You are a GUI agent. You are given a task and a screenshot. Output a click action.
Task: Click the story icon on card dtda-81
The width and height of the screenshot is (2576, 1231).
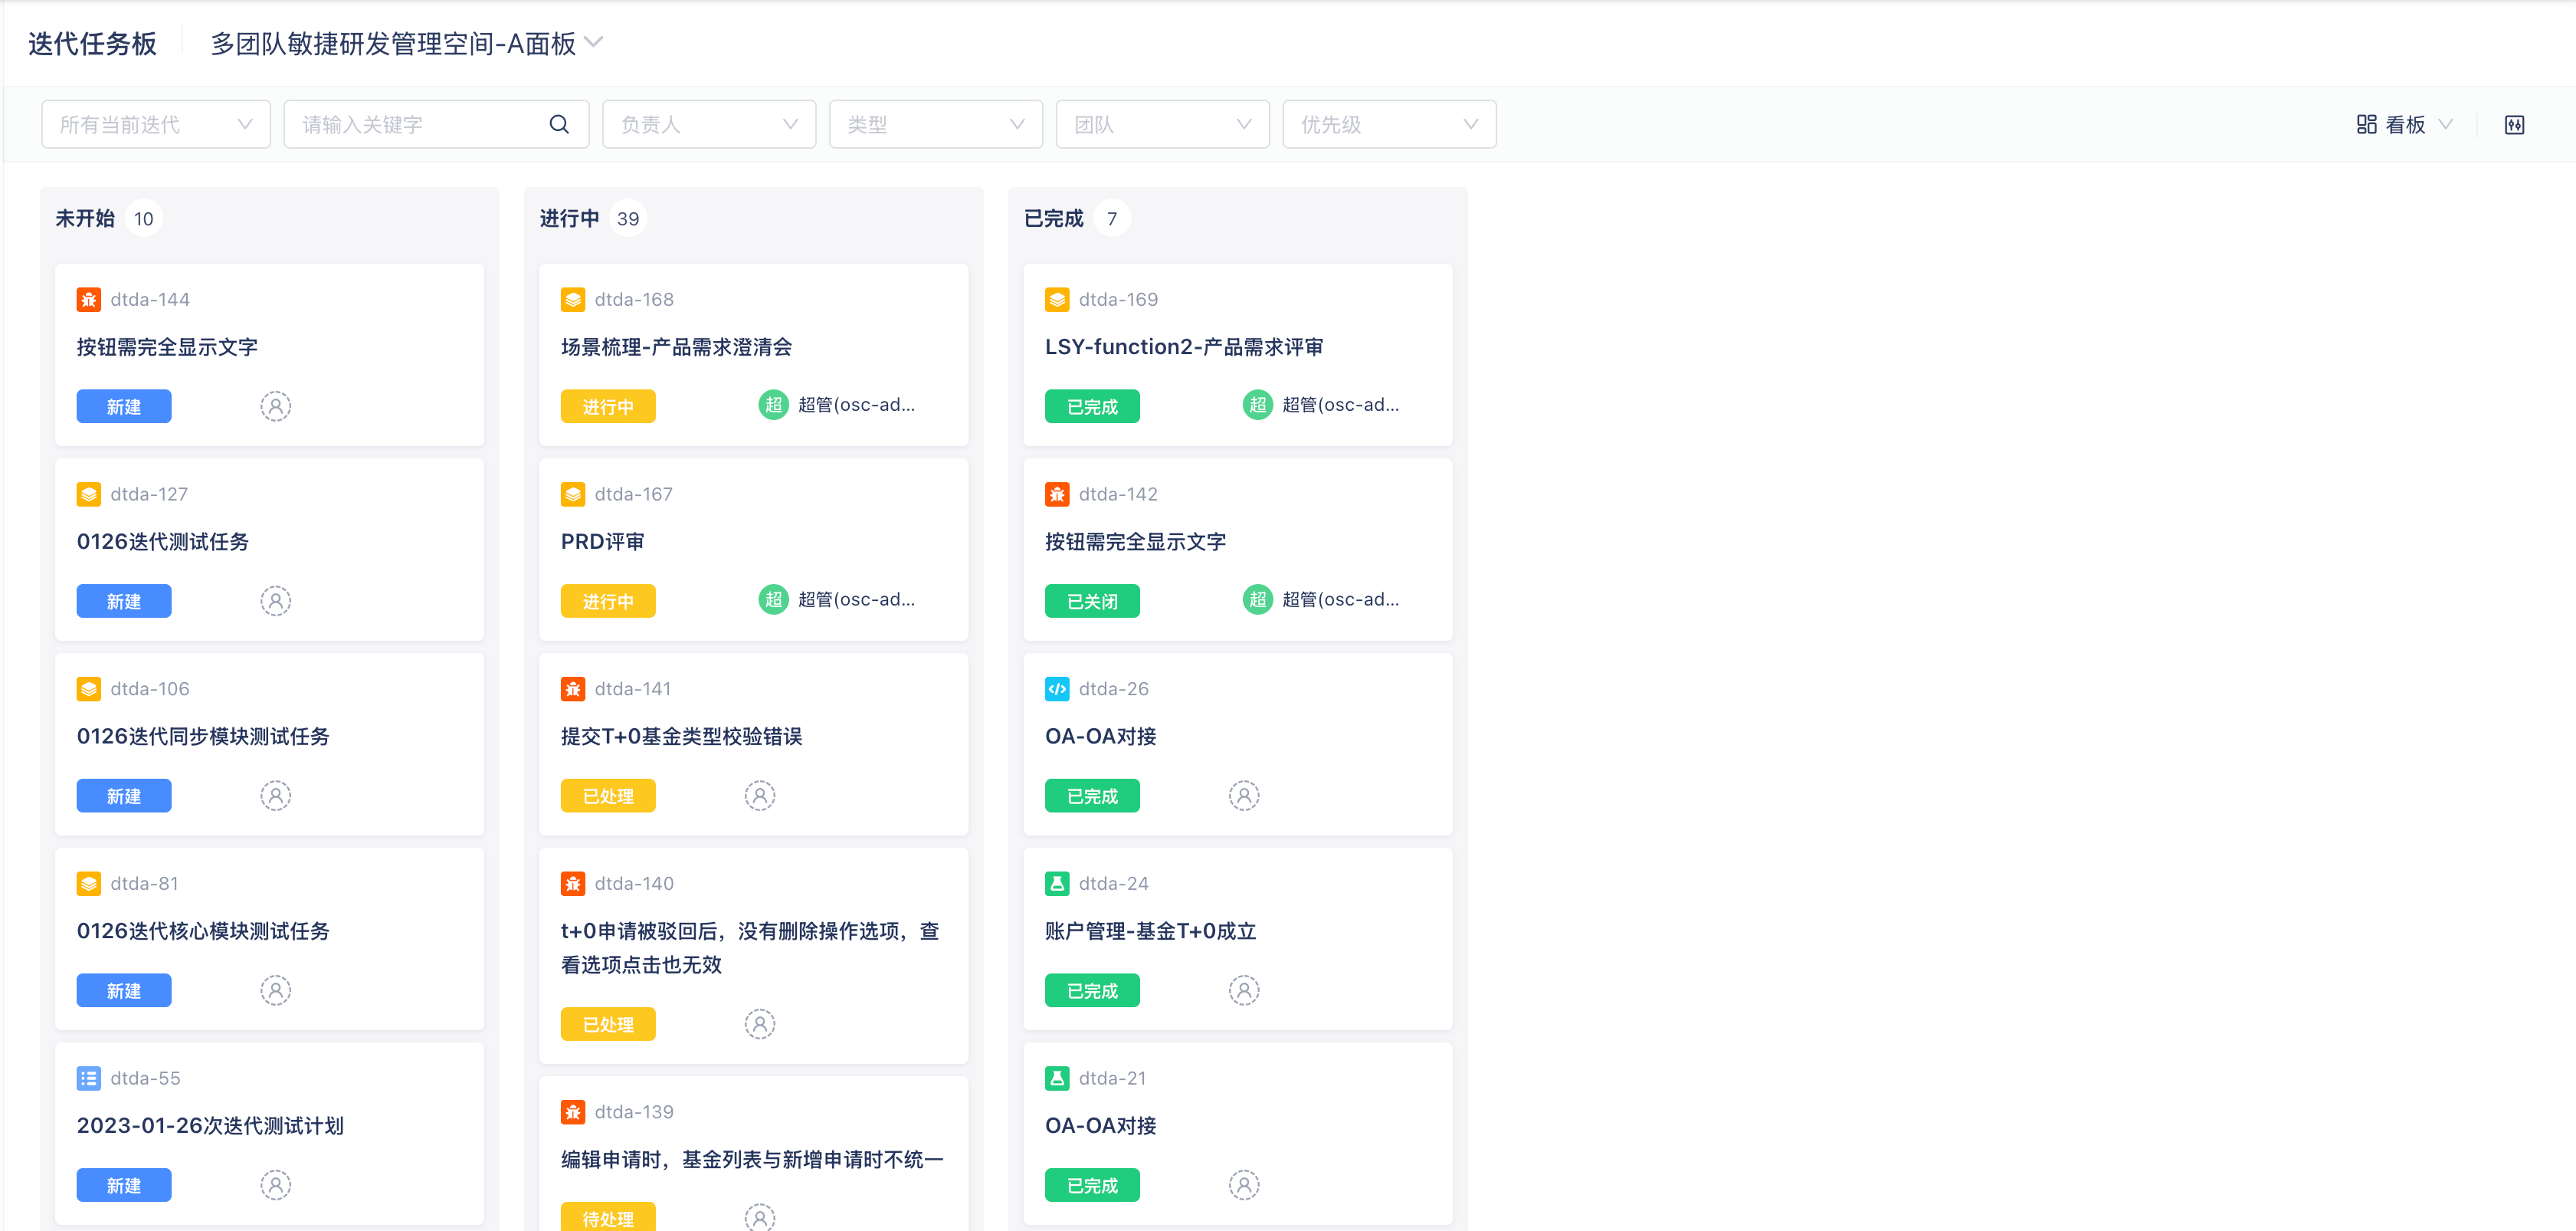(x=89, y=883)
